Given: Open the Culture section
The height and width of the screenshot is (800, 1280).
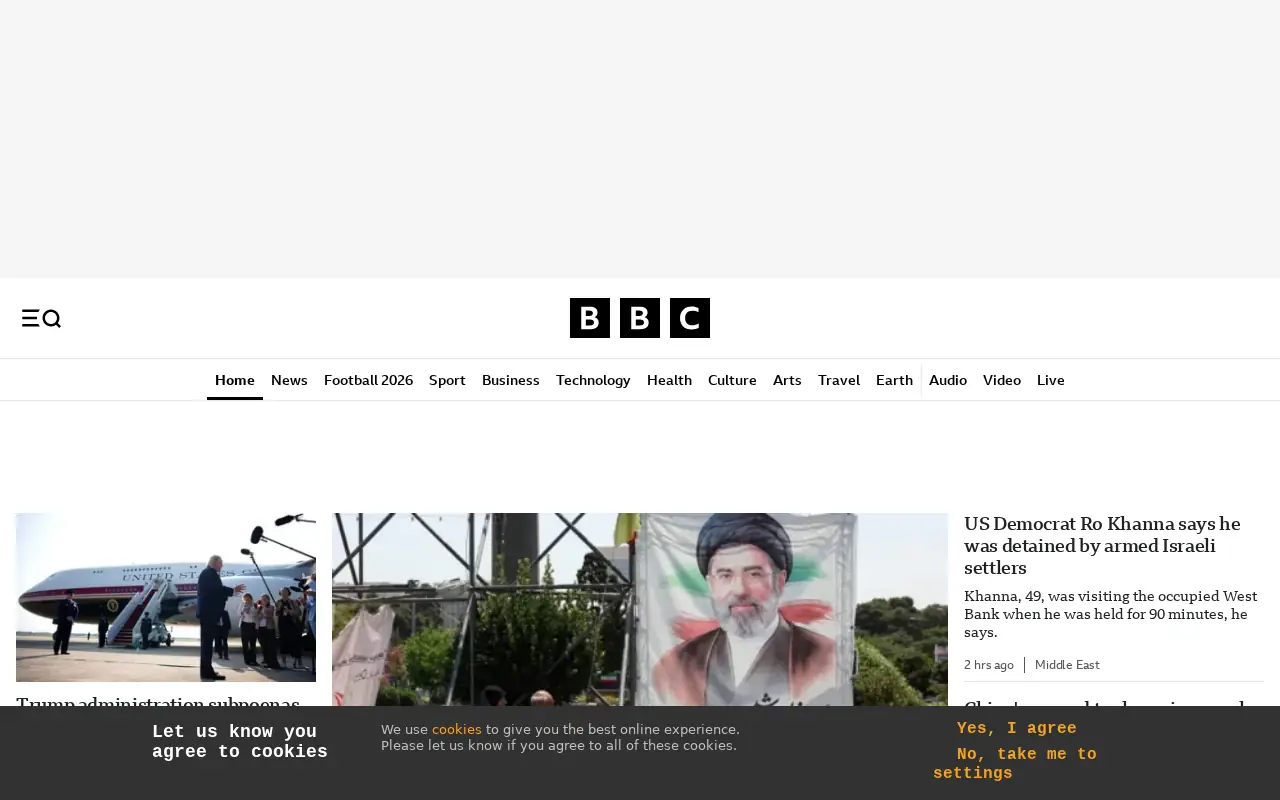Looking at the screenshot, I should [732, 380].
